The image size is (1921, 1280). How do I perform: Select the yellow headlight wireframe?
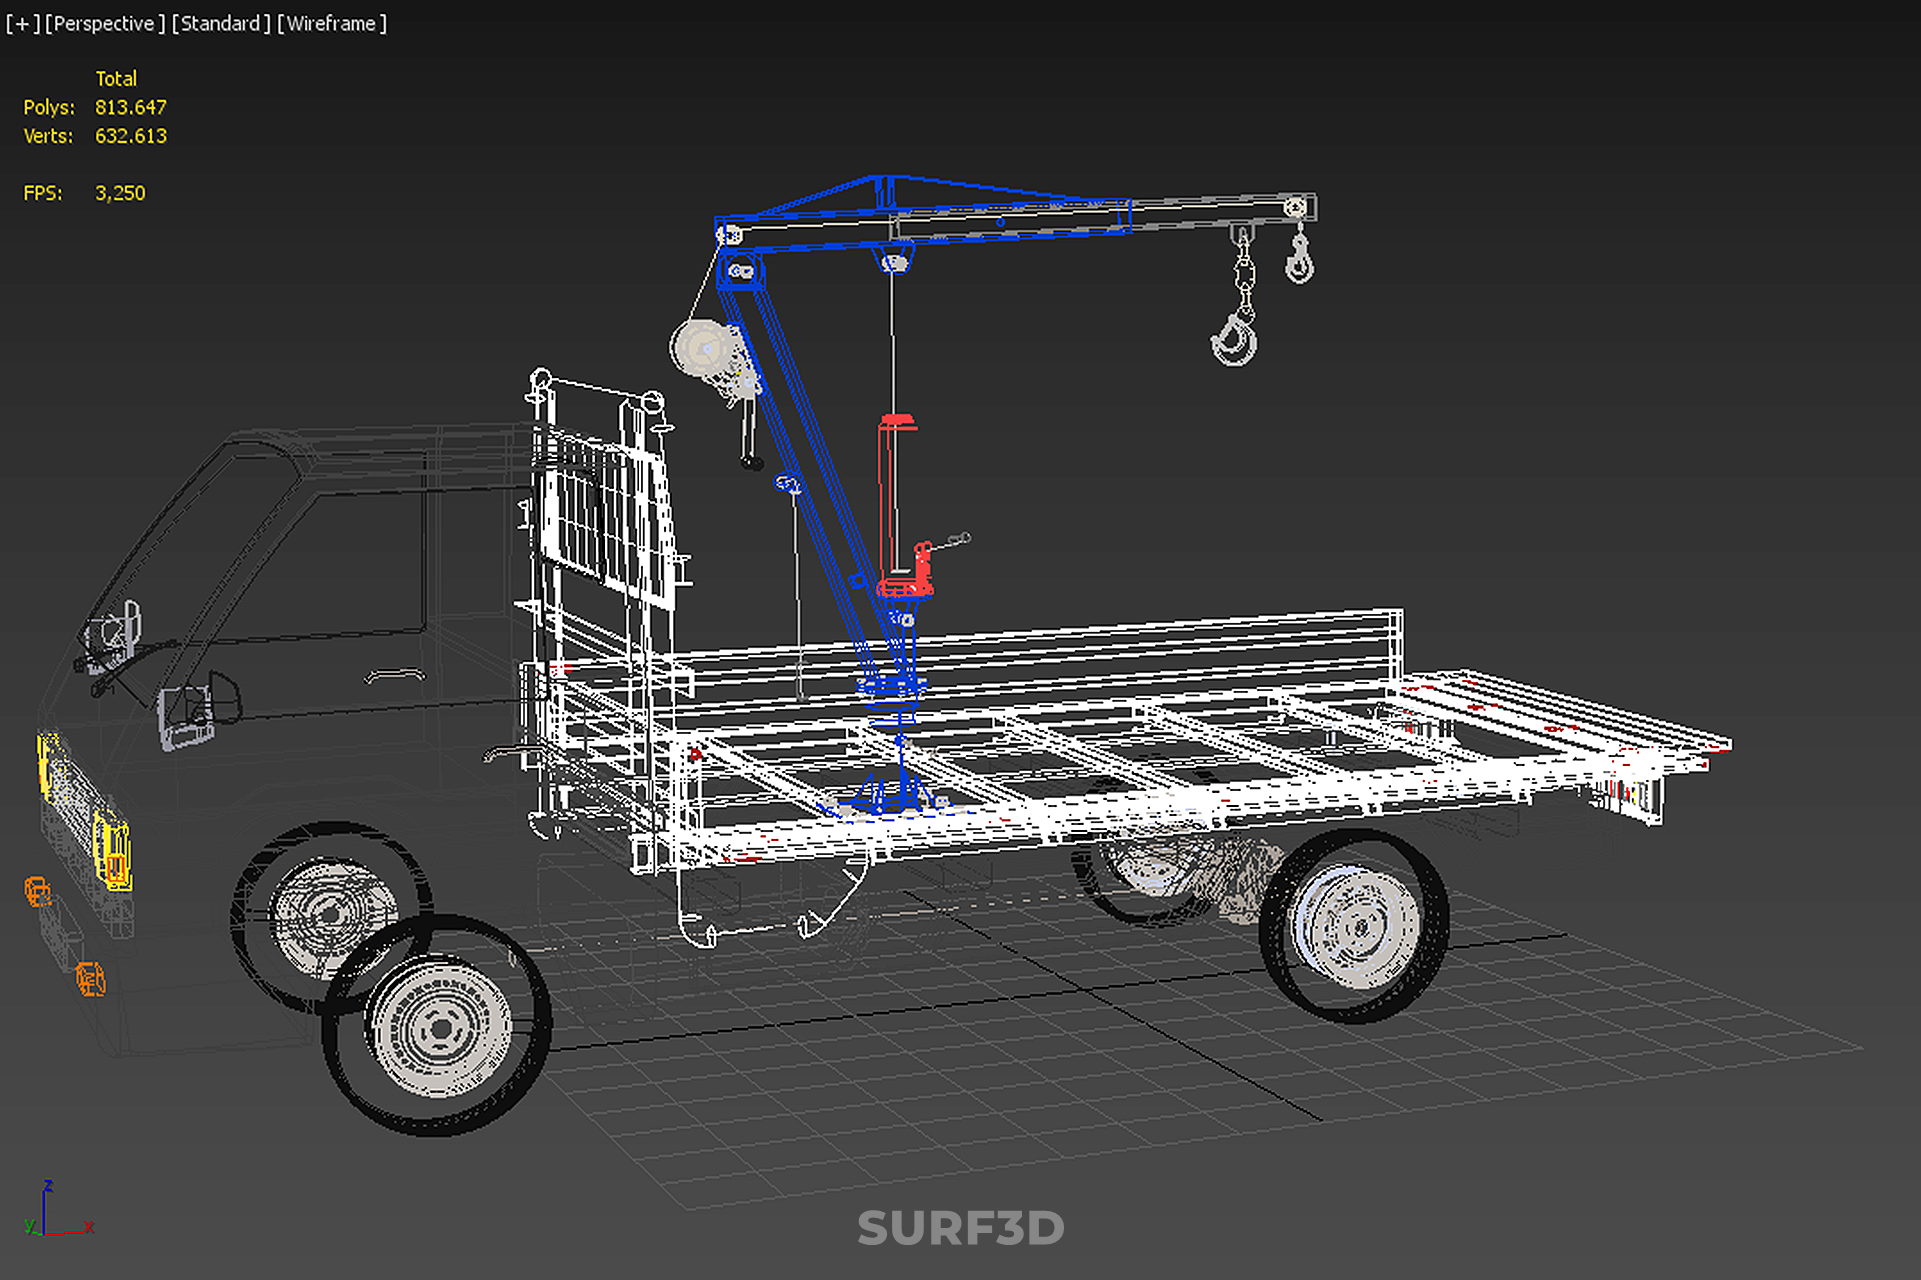112,850
